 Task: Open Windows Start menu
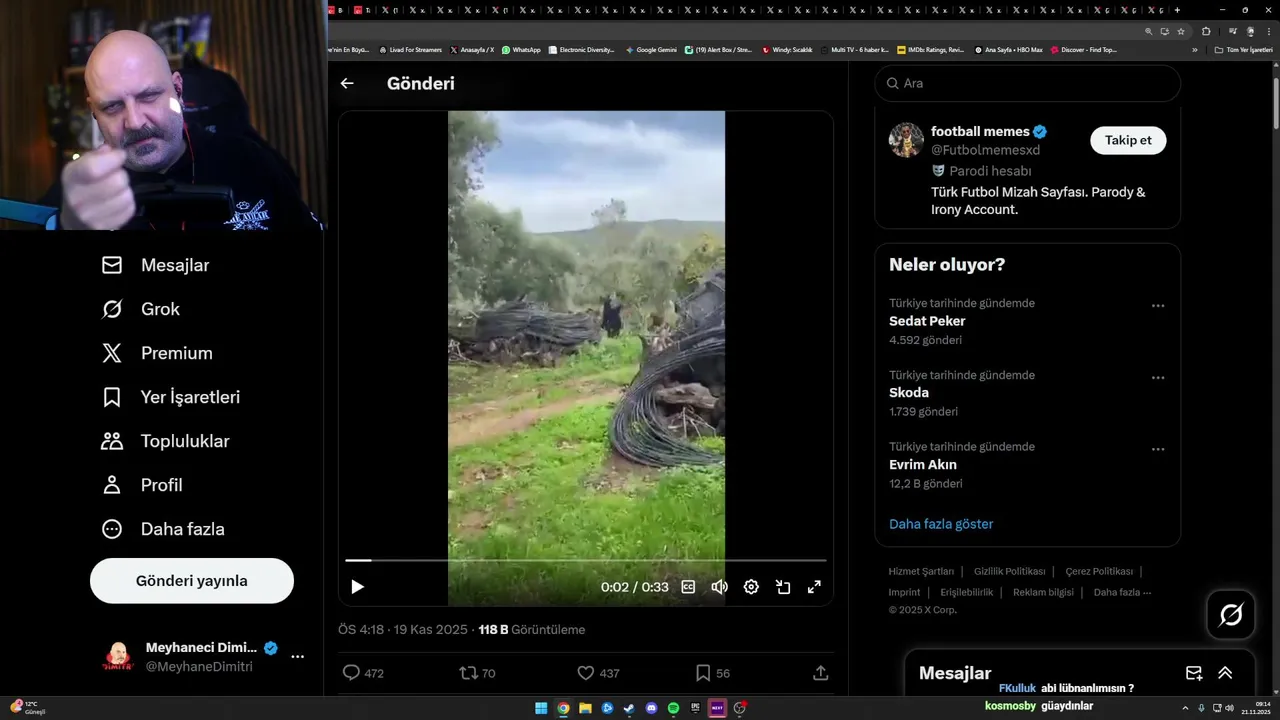click(x=541, y=708)
